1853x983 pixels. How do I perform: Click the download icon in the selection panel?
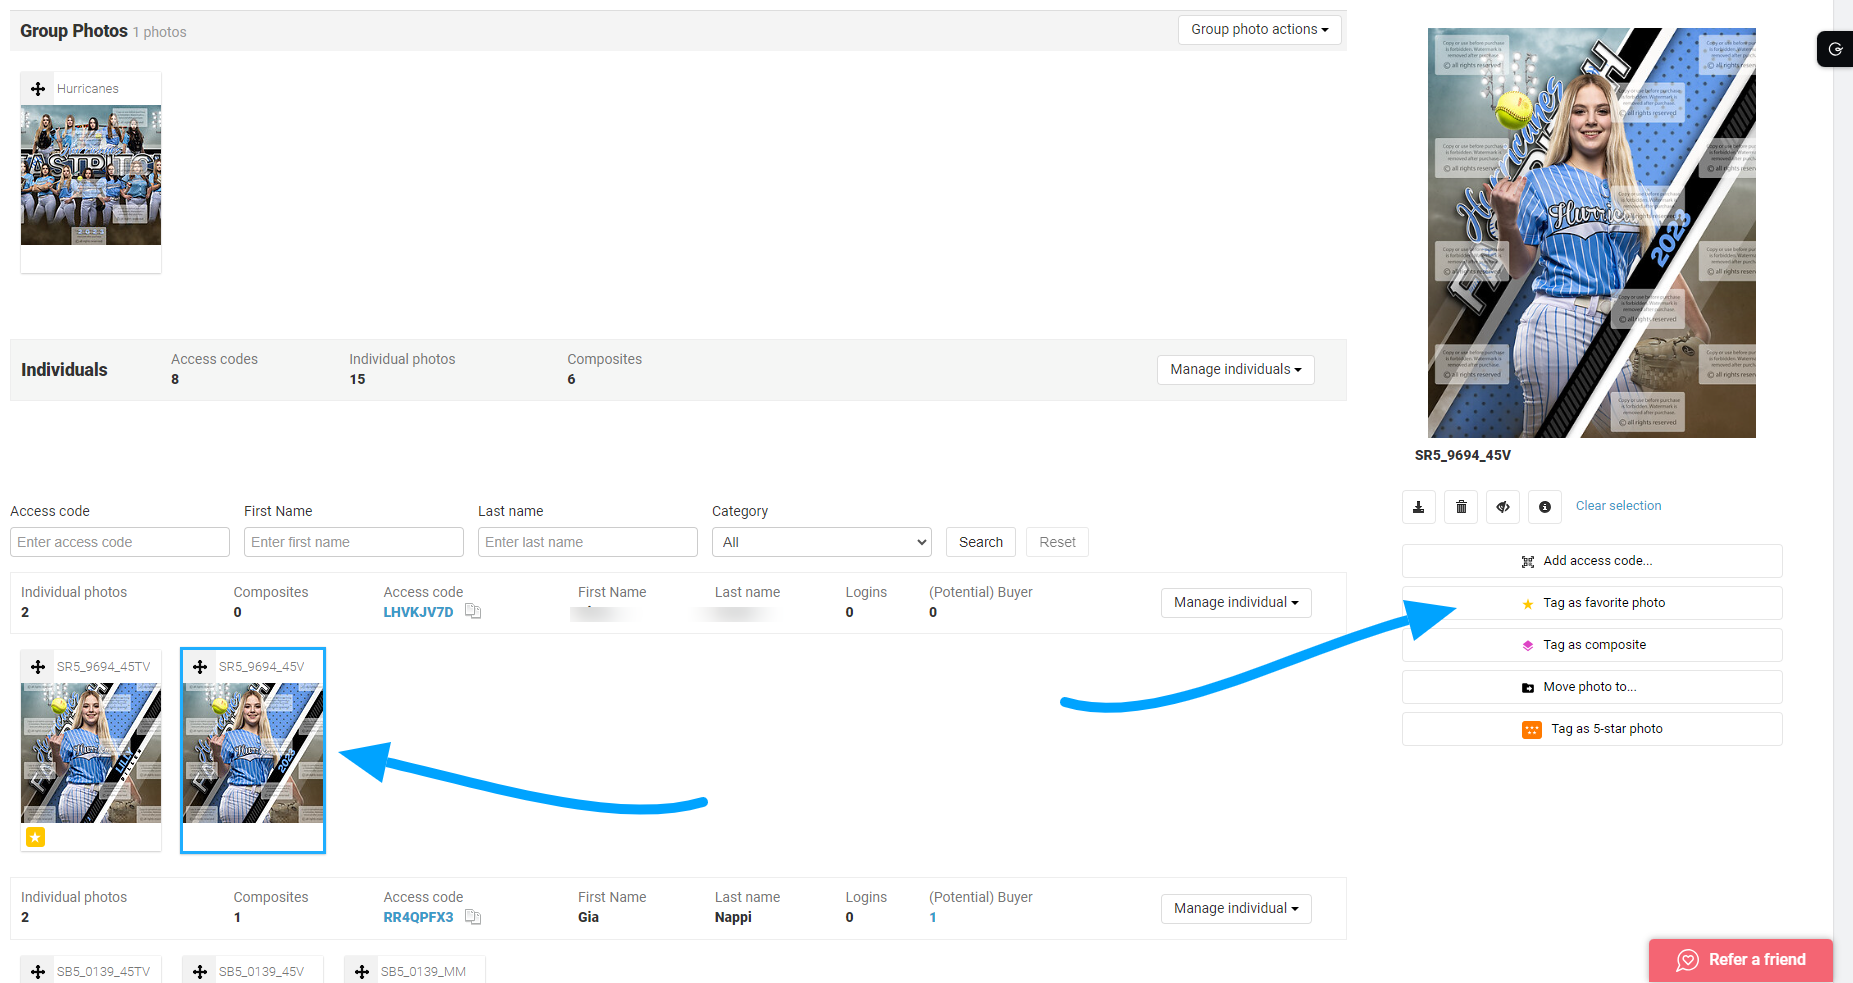[x=1418, y=507]
